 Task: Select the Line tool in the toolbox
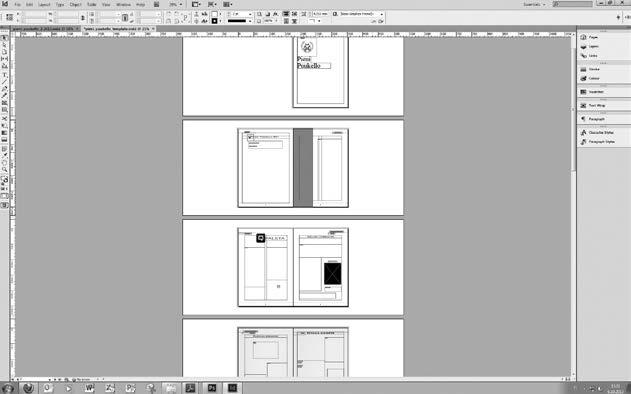pos(4,82)
